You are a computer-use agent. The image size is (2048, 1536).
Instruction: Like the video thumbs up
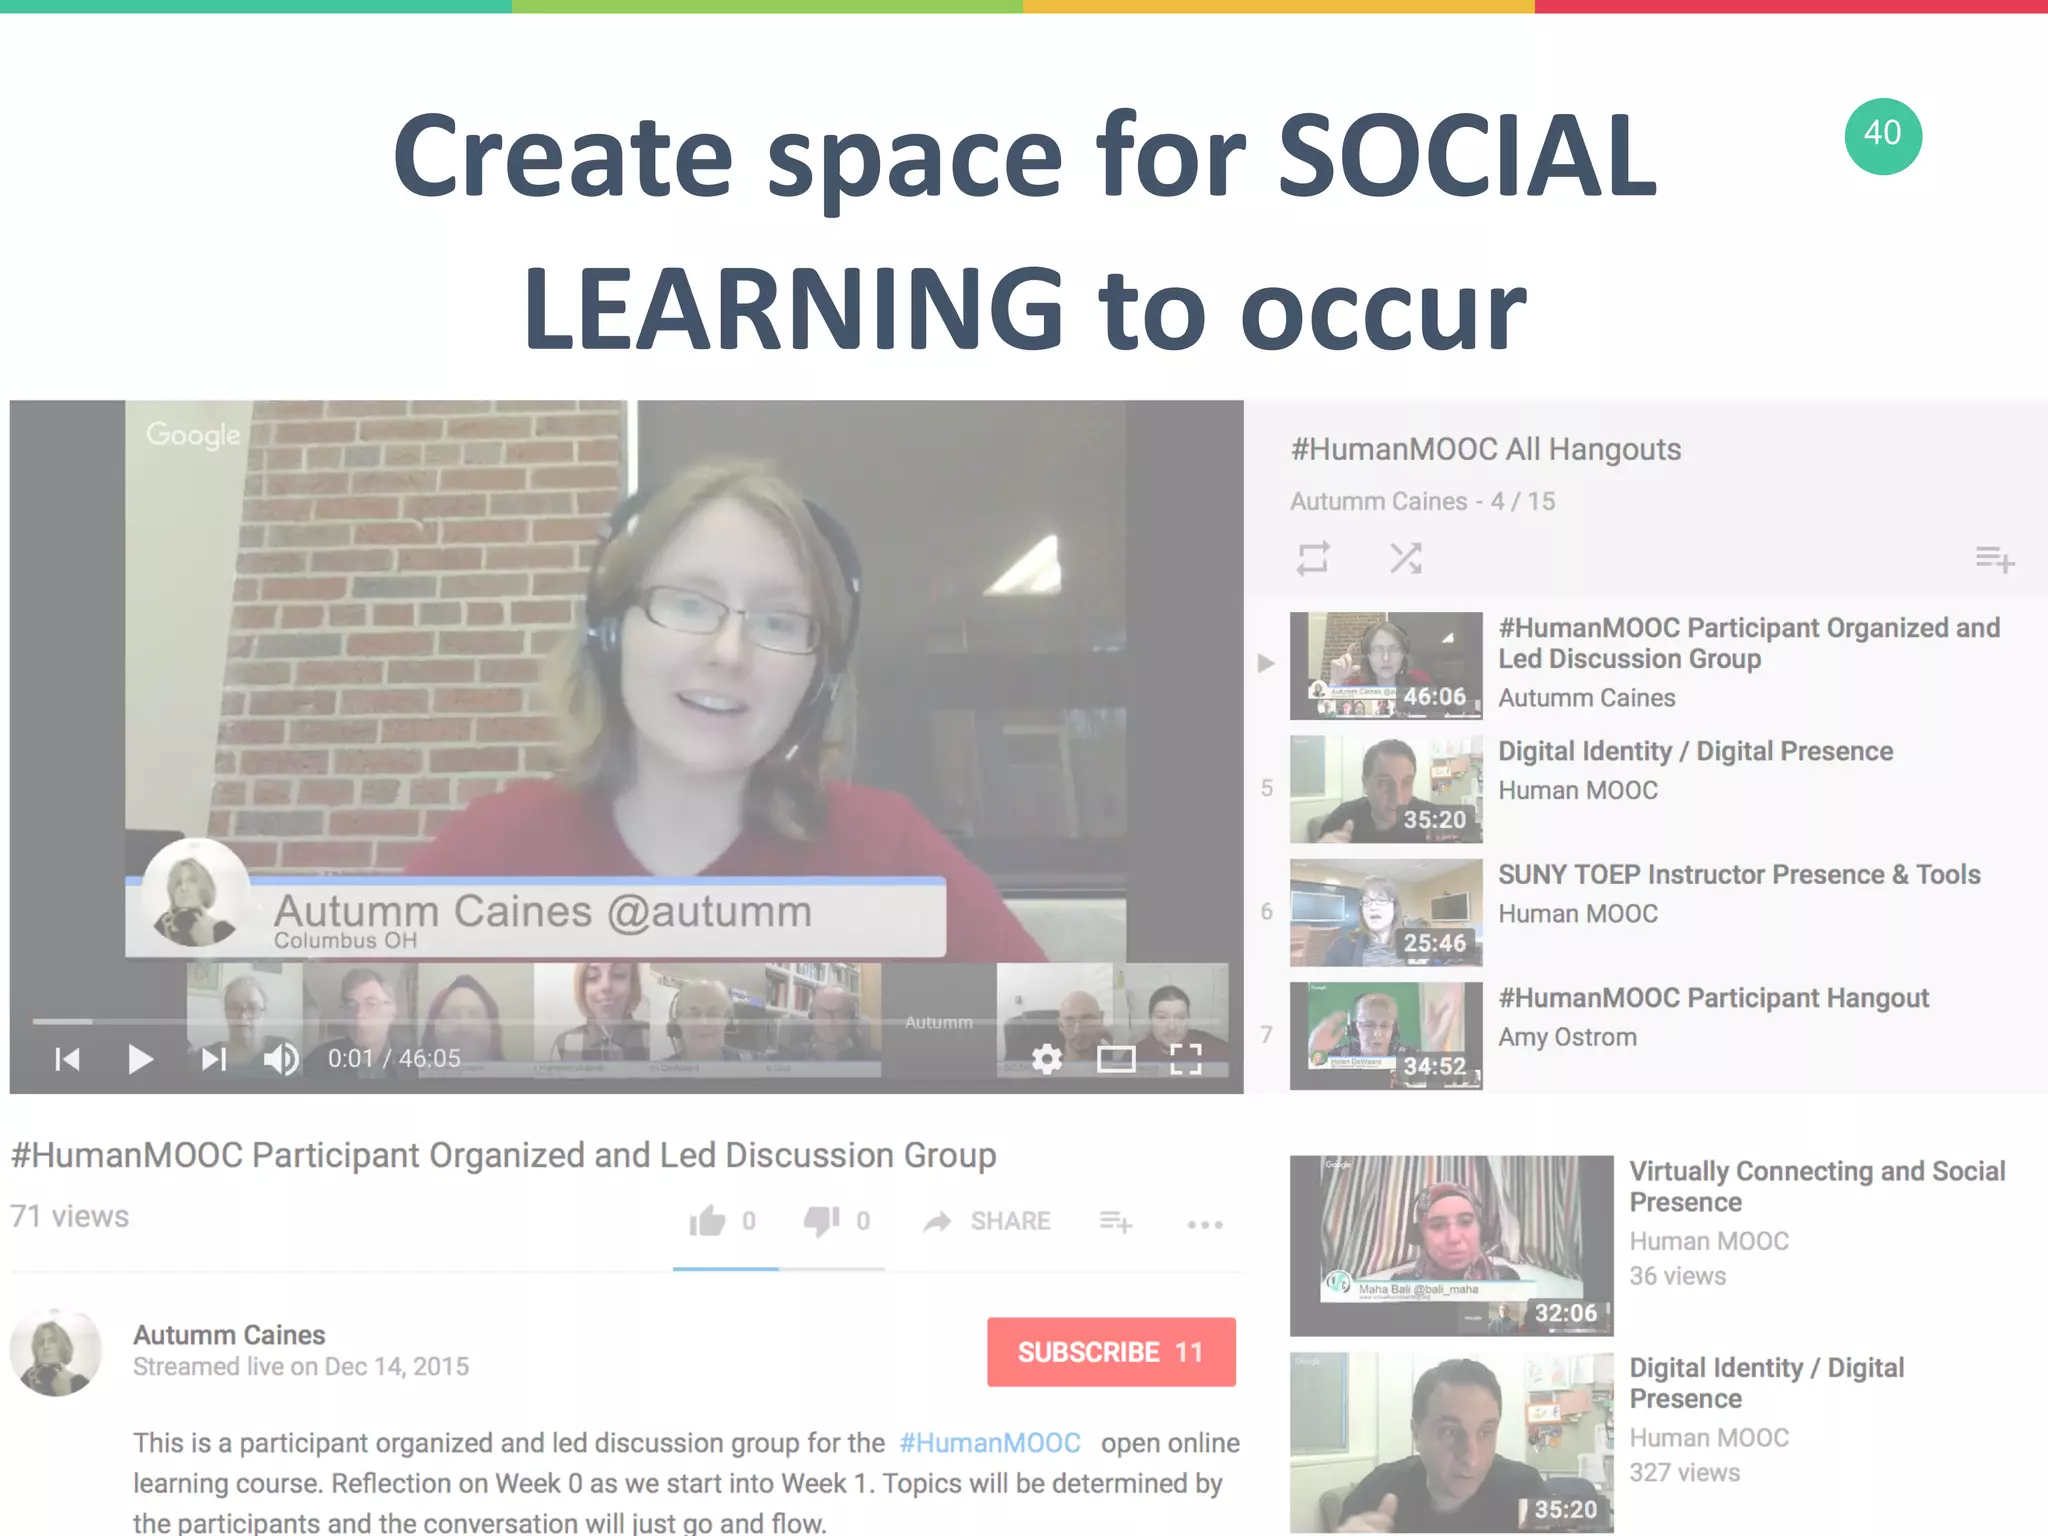tap(707, 1221)
